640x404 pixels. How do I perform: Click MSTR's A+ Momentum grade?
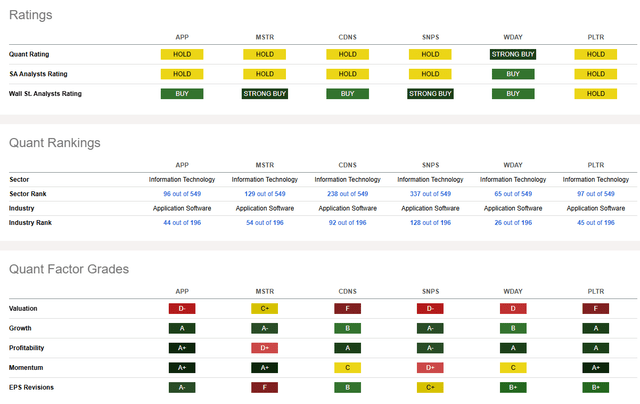265,368
